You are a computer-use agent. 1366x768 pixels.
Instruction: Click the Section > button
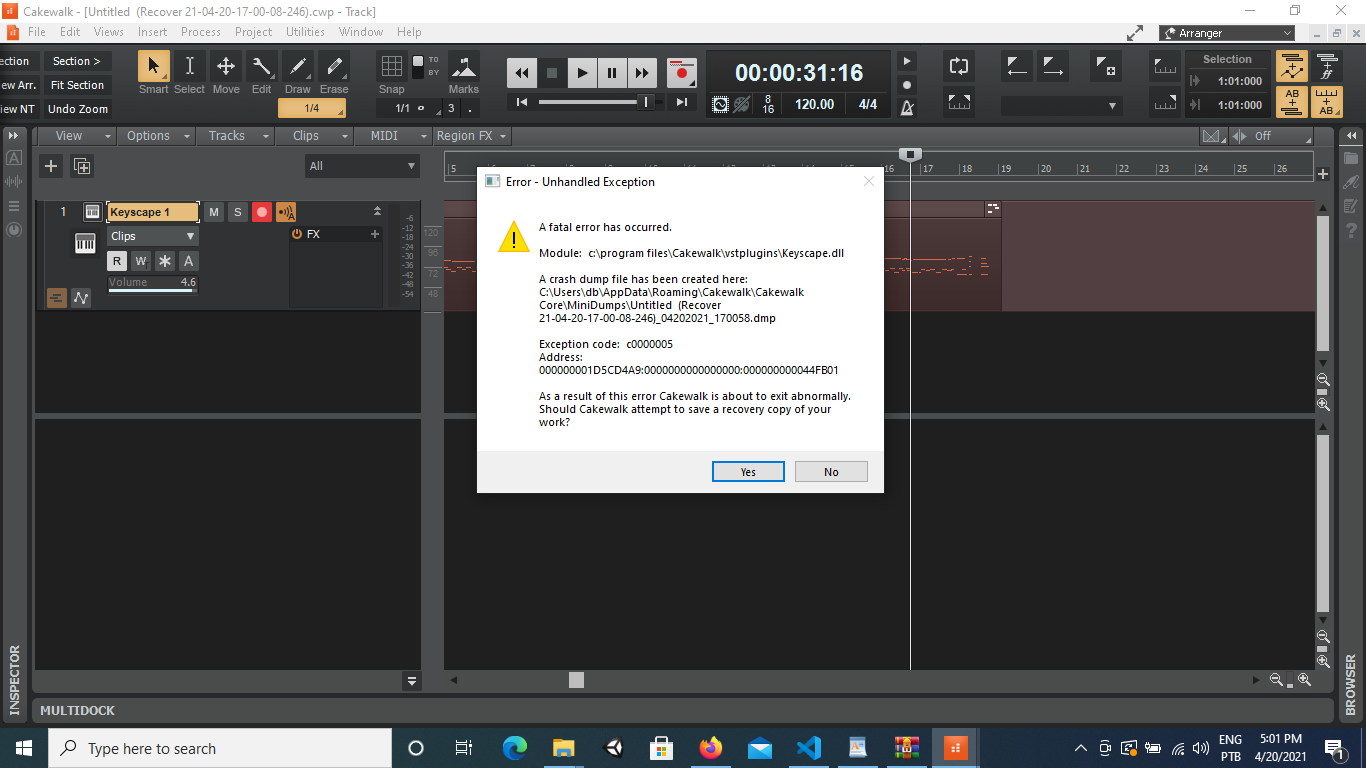point(77,61)
